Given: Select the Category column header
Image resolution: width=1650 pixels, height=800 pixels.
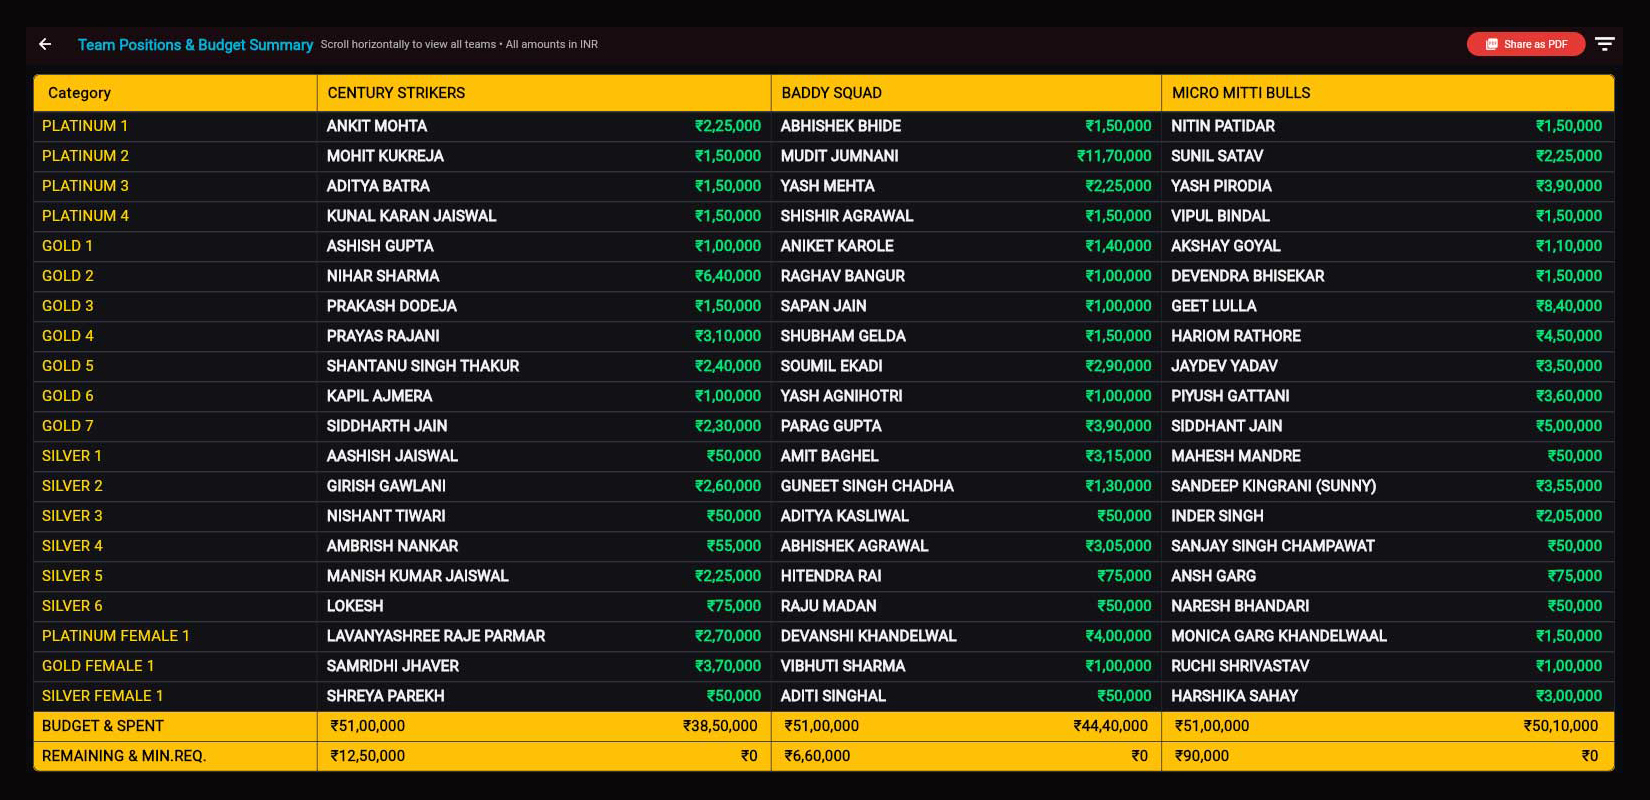Looking at the screenshot, I should [x=80, y=93].
